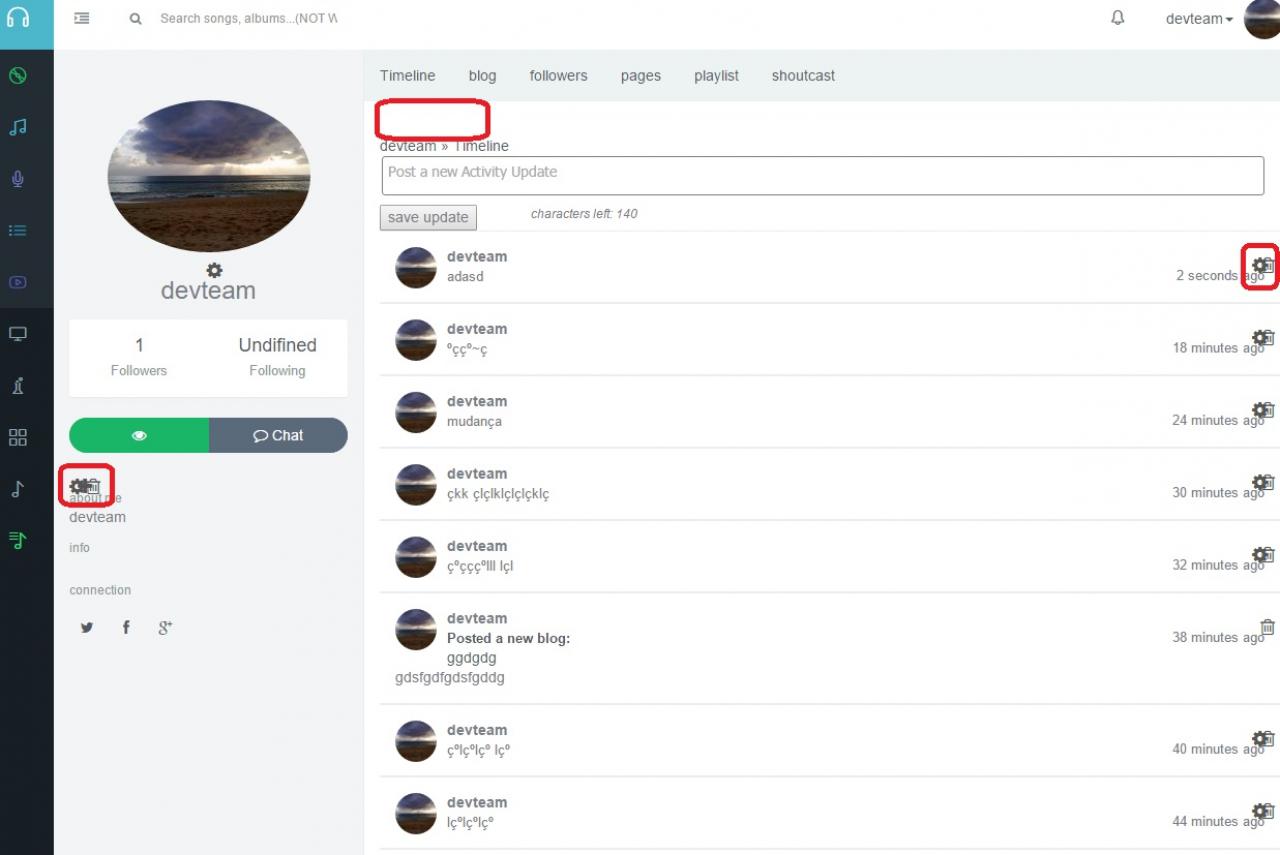Viewport: 1280px width, 855px height.
Task: Click the avatar on the mudança post
Action: tap(416, 413)
